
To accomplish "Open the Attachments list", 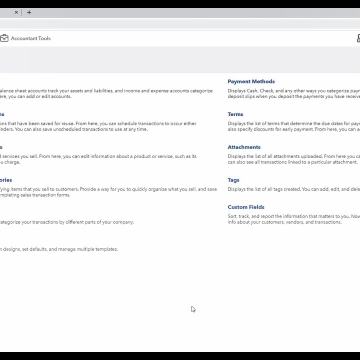I will 244,147.
